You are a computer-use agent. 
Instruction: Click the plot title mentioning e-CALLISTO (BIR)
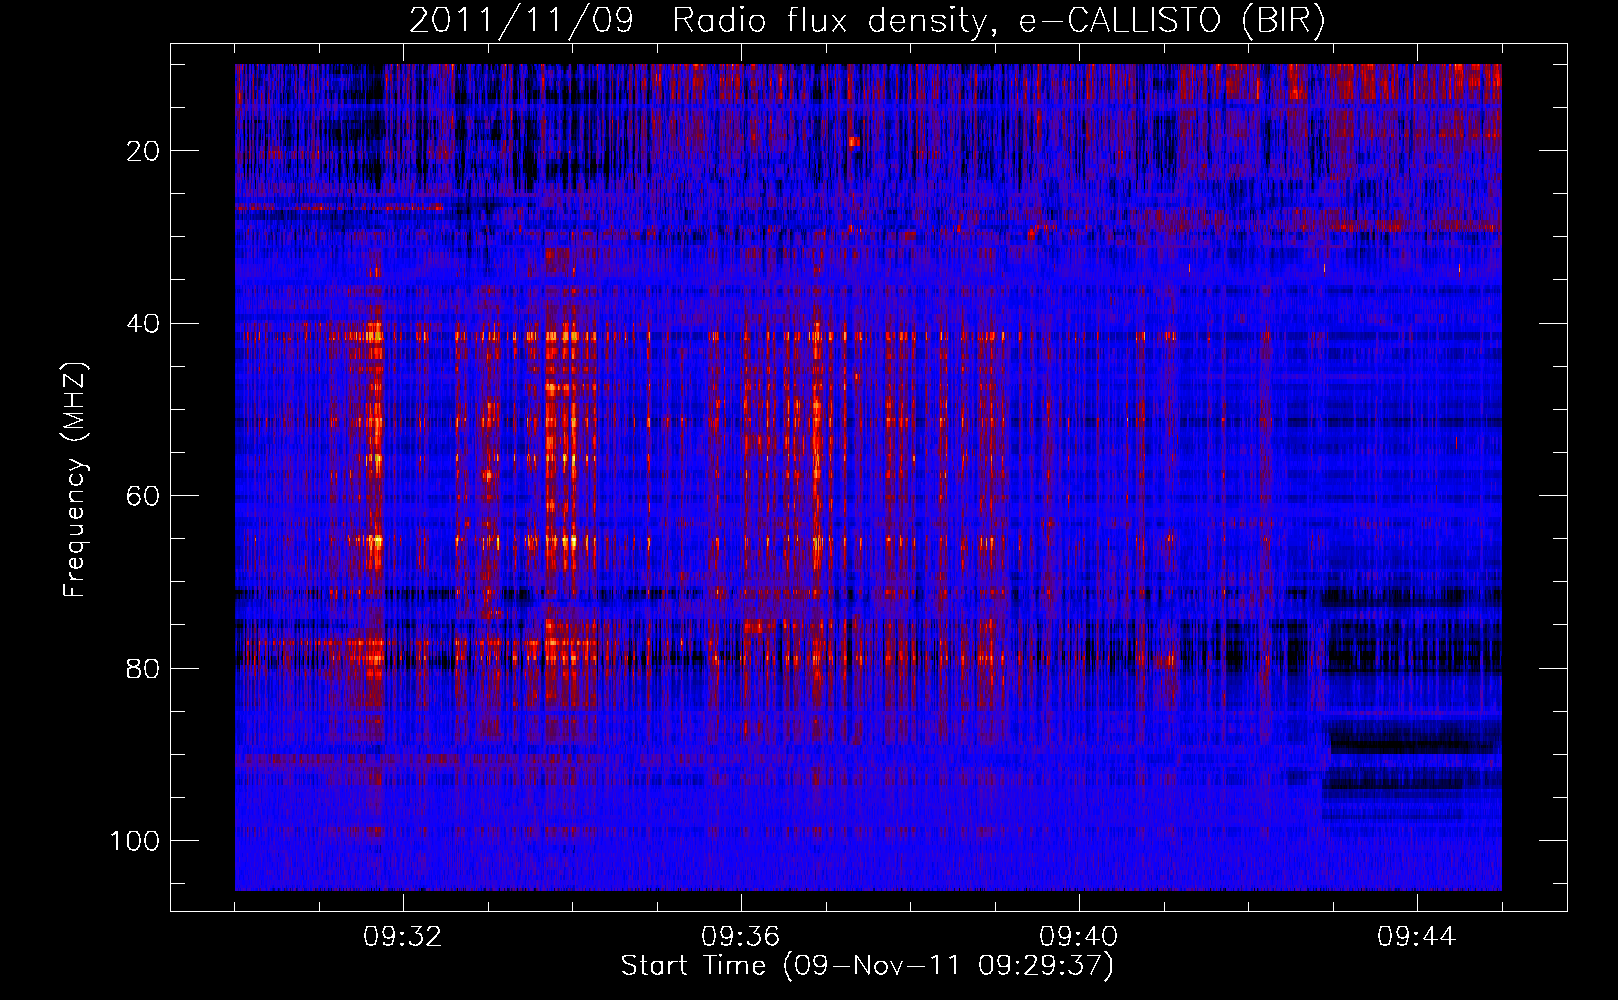867,20
